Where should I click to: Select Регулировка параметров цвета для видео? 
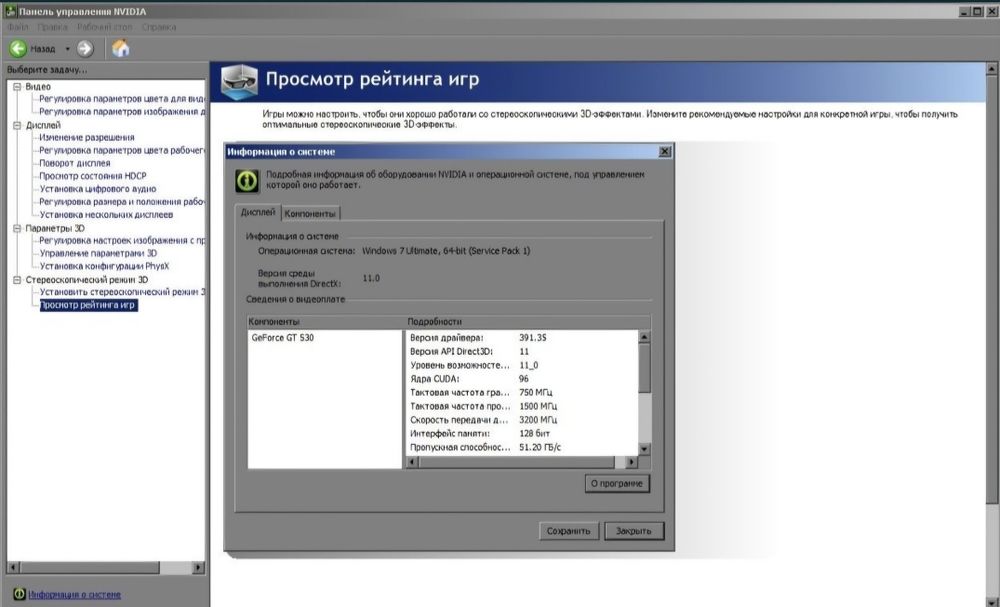click(x=122, y=99)
